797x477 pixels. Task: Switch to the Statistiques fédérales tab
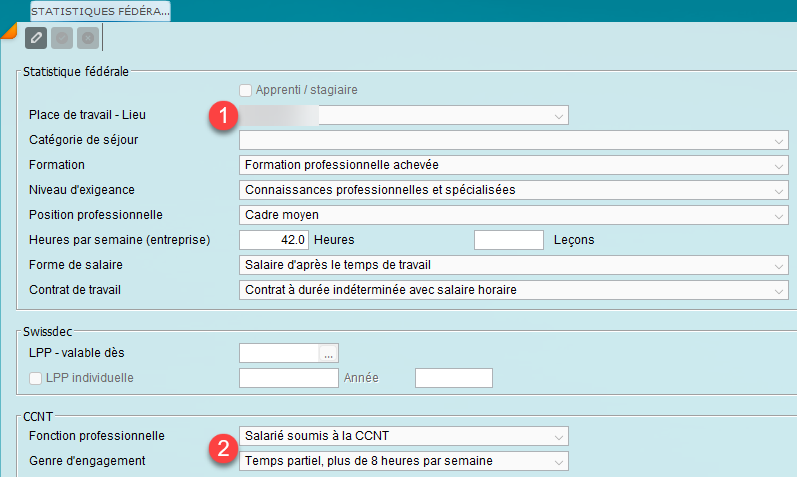click(x=100, y=11)
